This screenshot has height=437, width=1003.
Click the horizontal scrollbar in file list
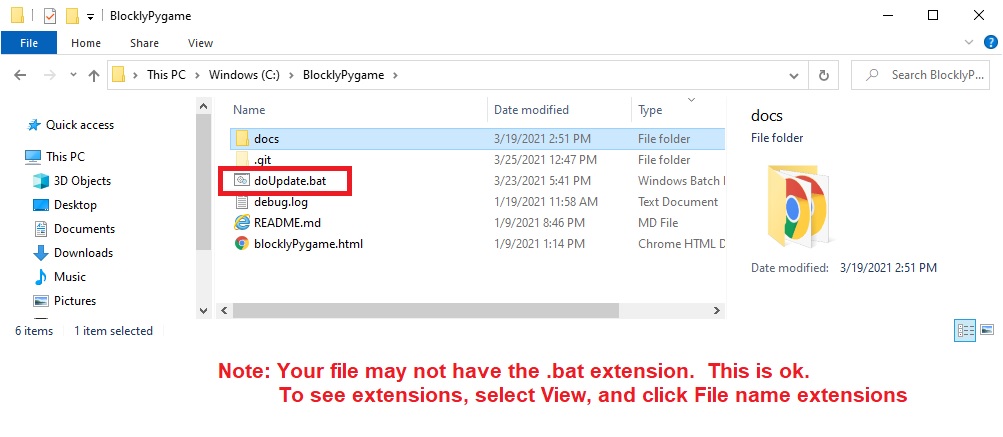point(450,311)
